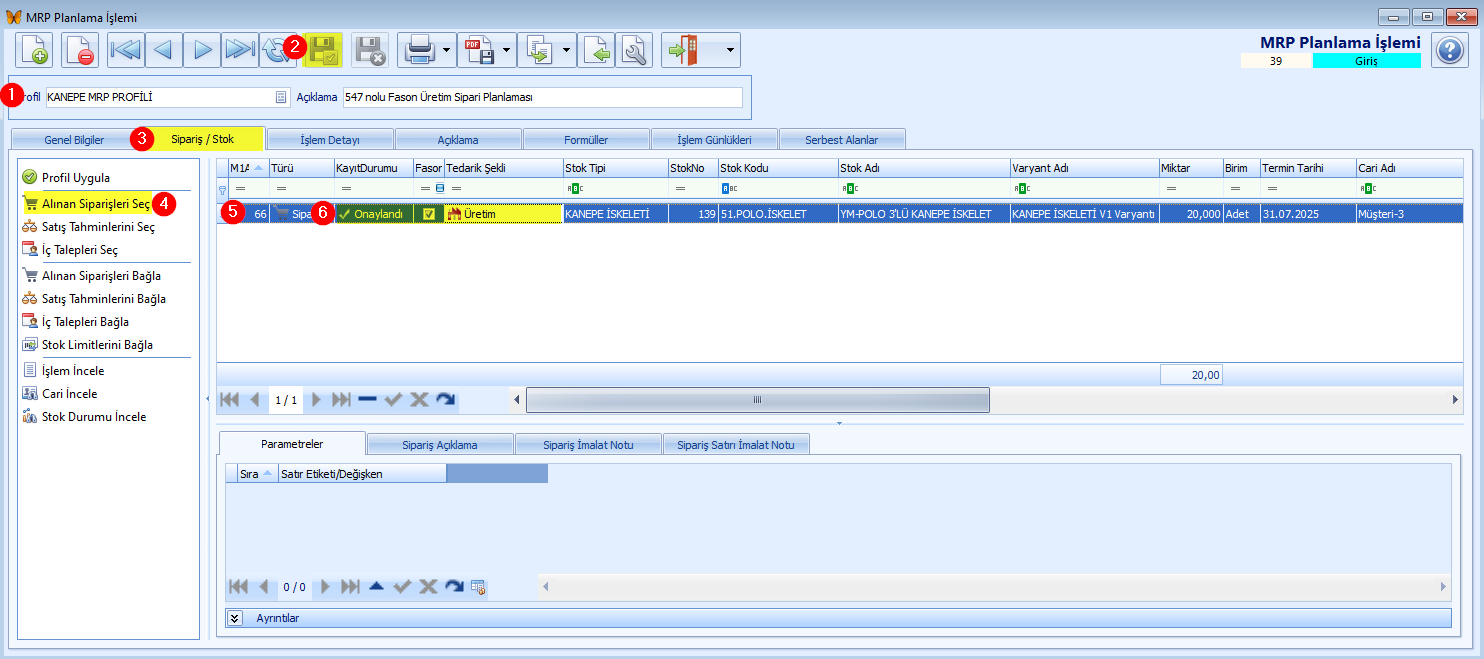Create a new record with the add-document icon

(34, 49)
